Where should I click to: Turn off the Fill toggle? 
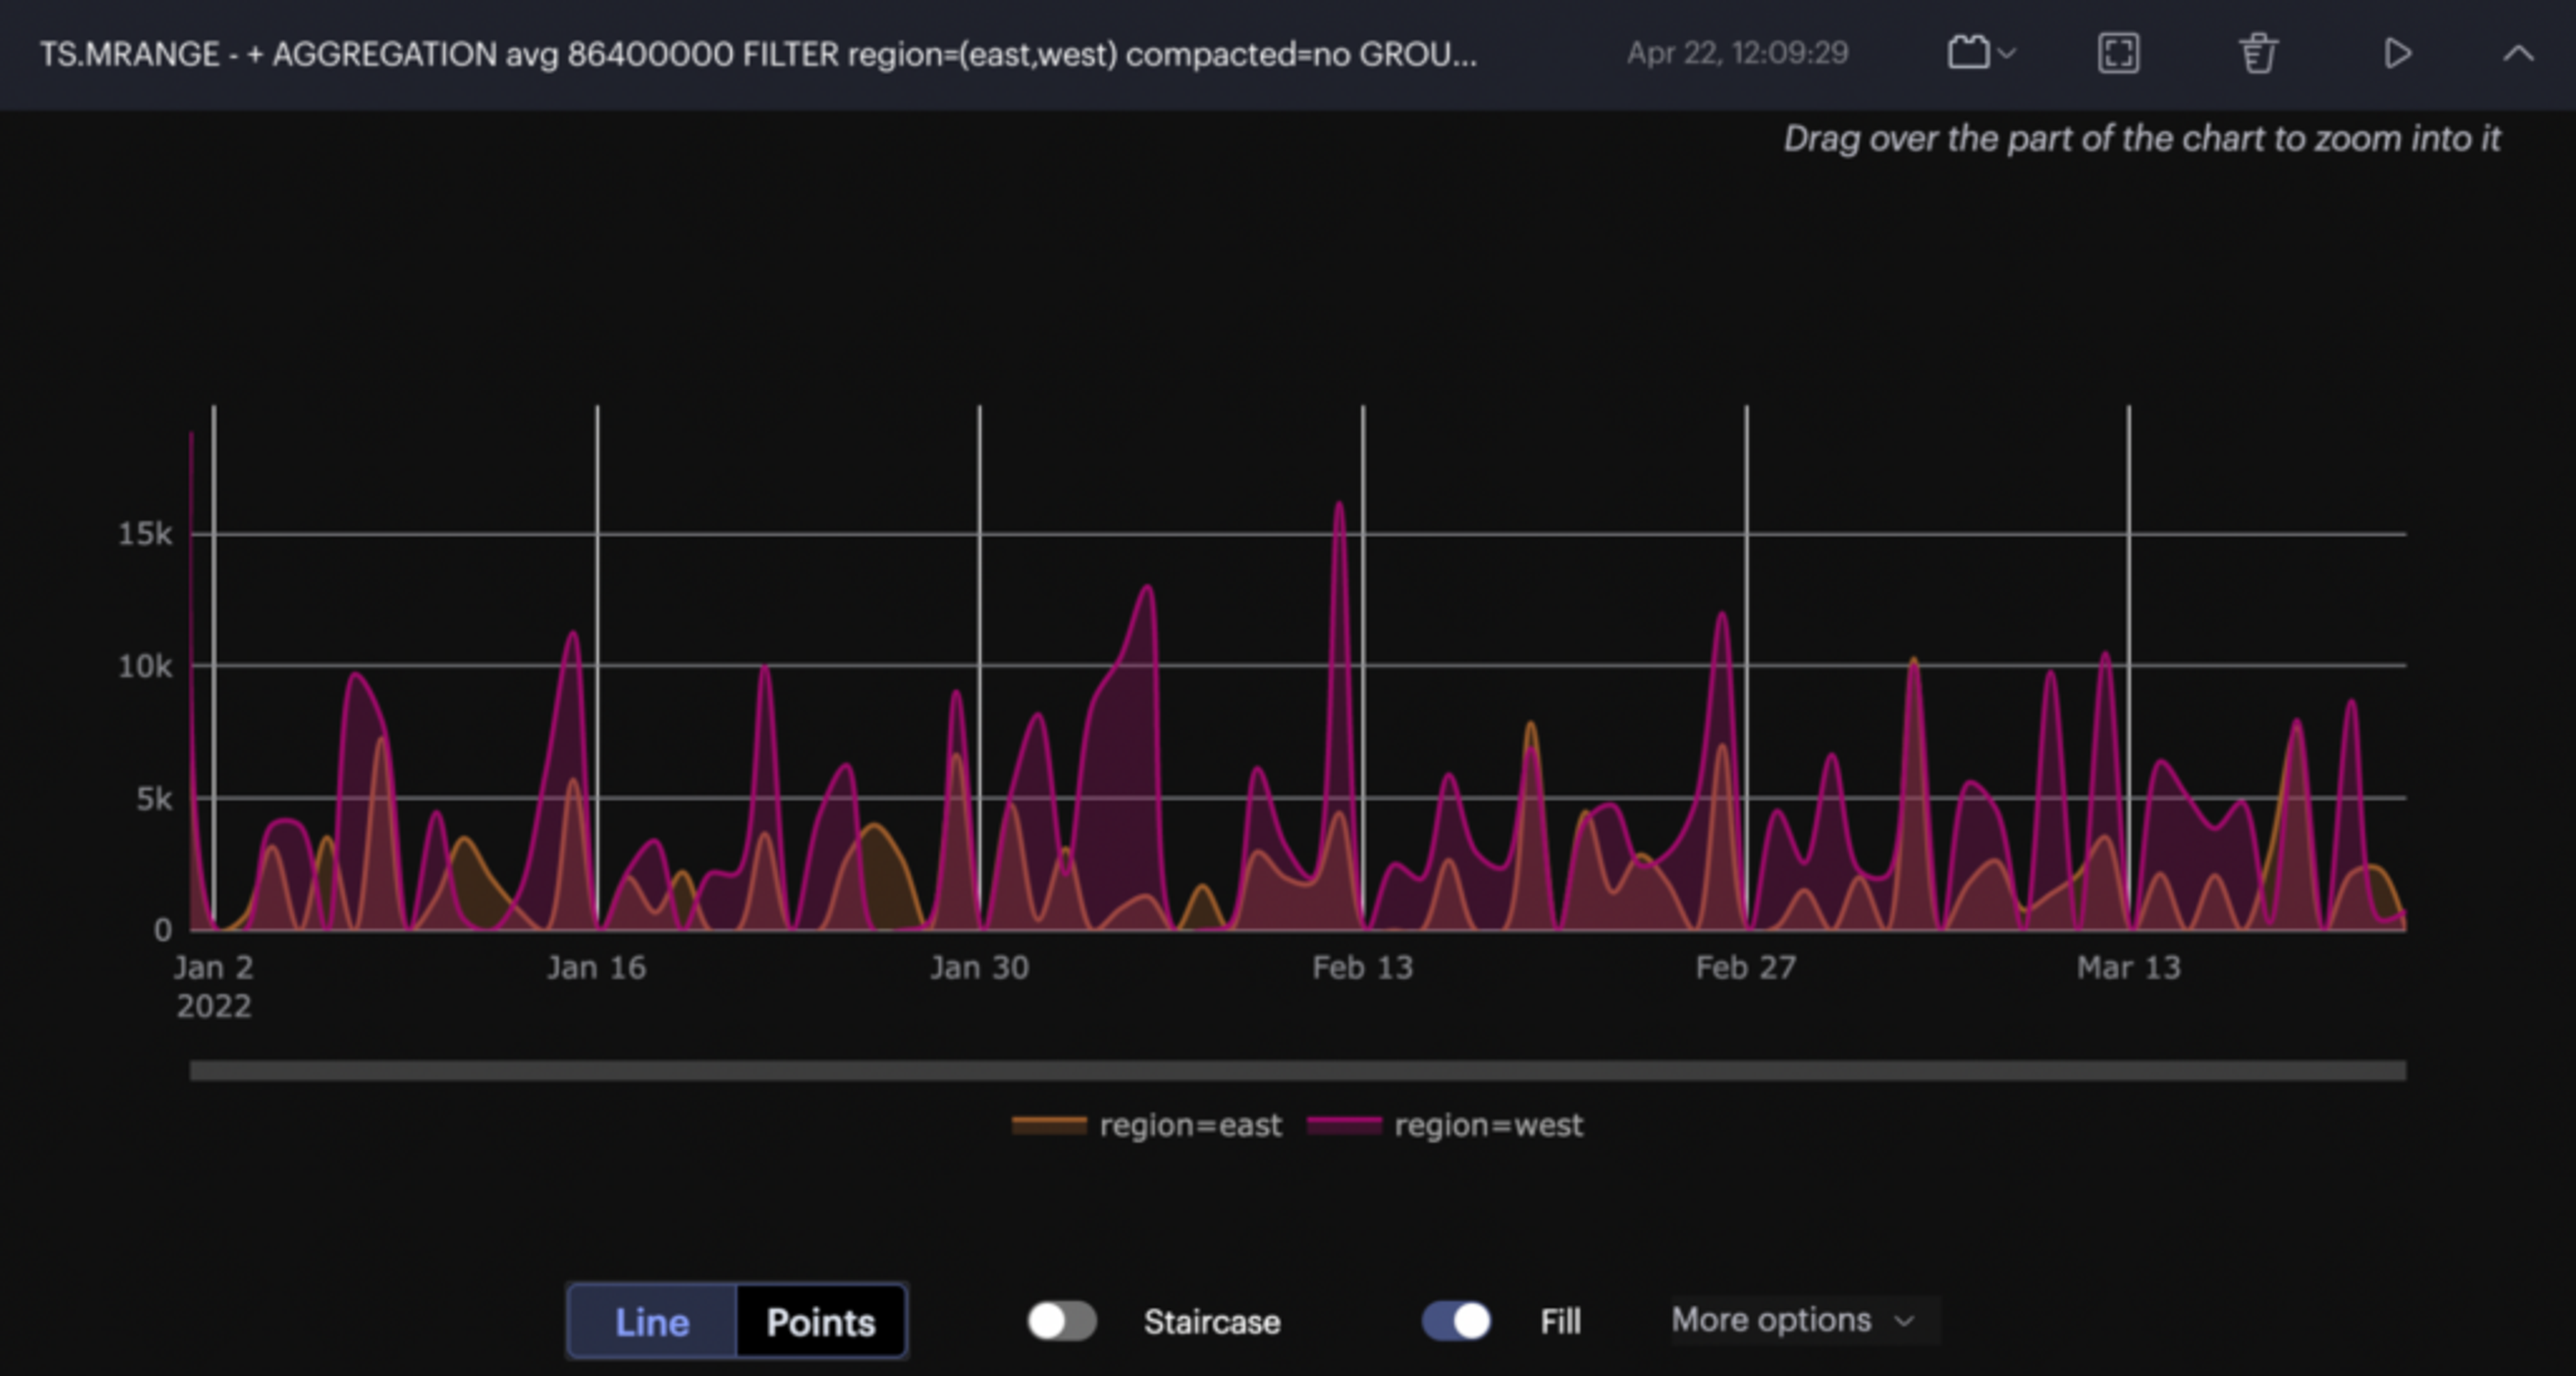click(1456, 1321)
